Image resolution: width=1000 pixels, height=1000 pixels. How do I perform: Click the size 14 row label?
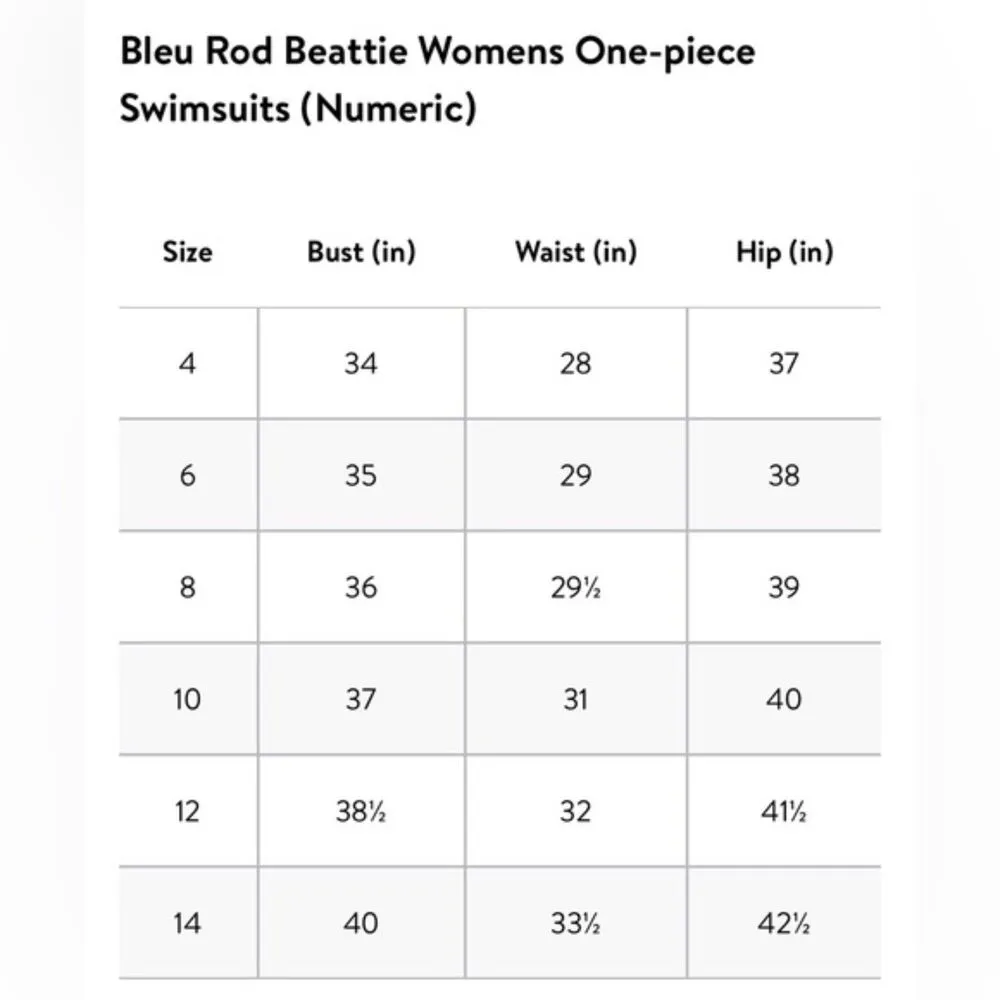(x=187, y=923)
